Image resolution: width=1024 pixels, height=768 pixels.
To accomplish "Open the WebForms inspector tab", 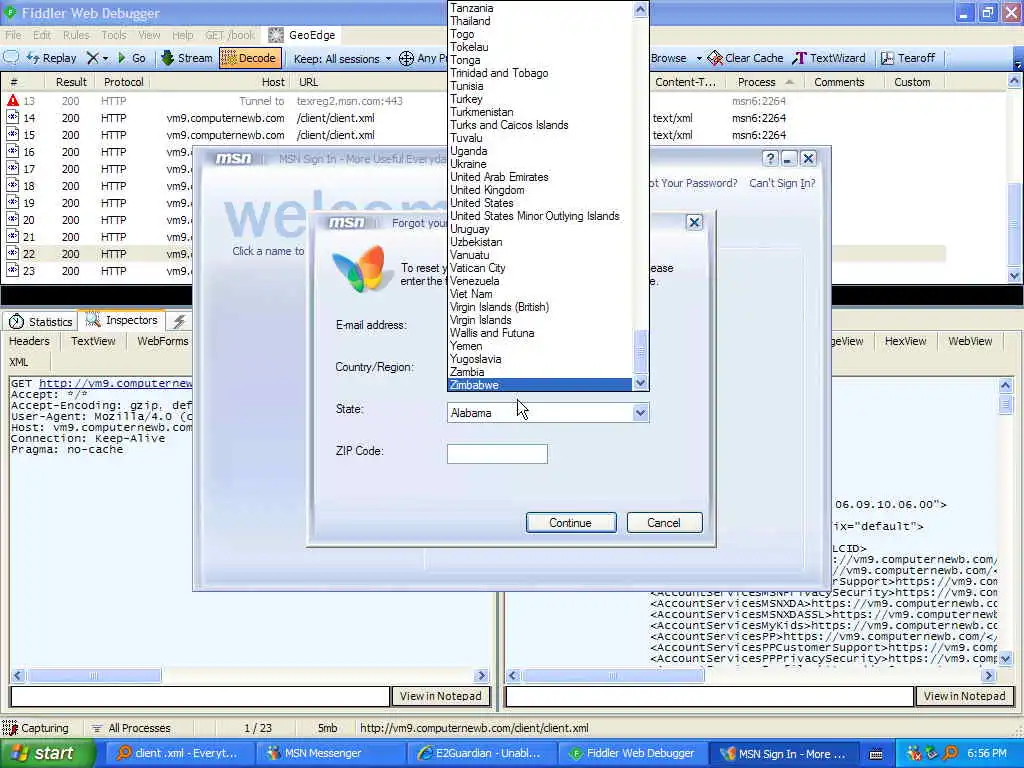I will point(163,341).
